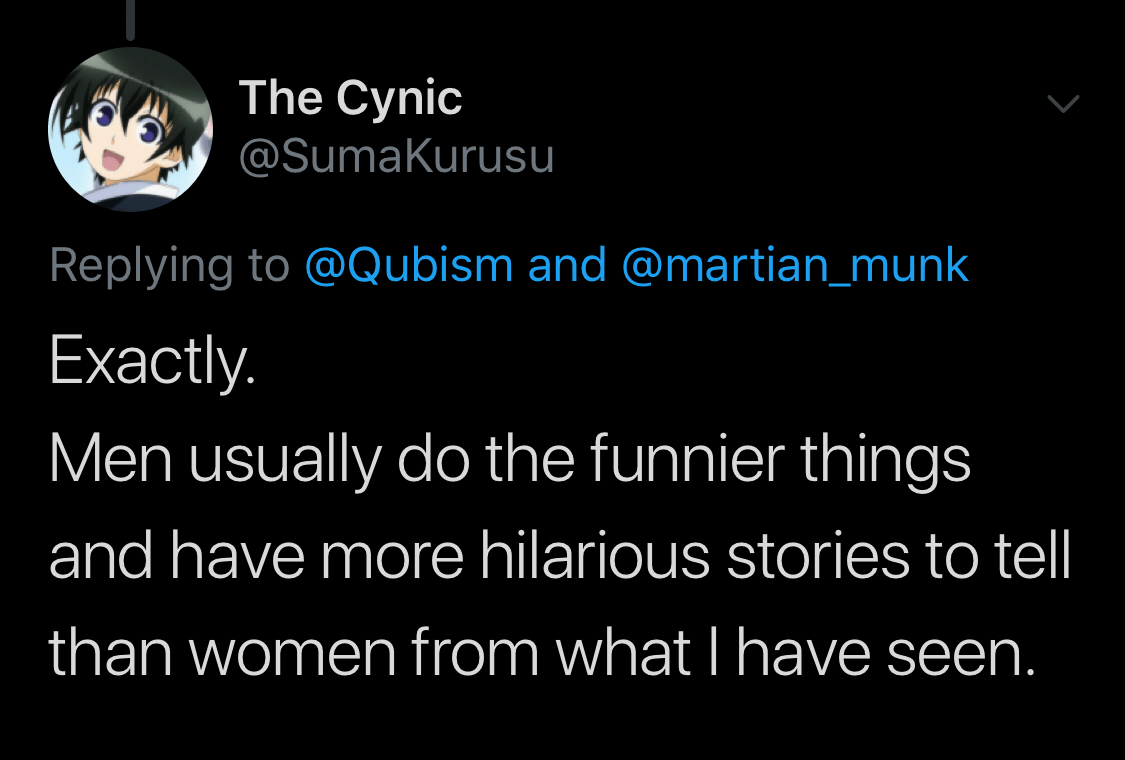This screenshot has height=760, width=1125.
Task: Tap the line "and have more hilarious stories to tell"
Action: click(560, 555)
